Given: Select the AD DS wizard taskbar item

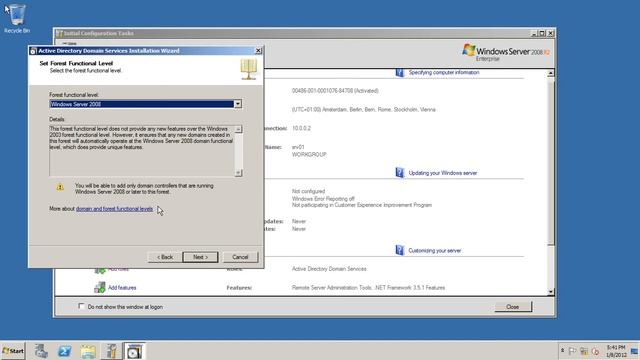Looking at the screenshot, I should click(134, 351).
